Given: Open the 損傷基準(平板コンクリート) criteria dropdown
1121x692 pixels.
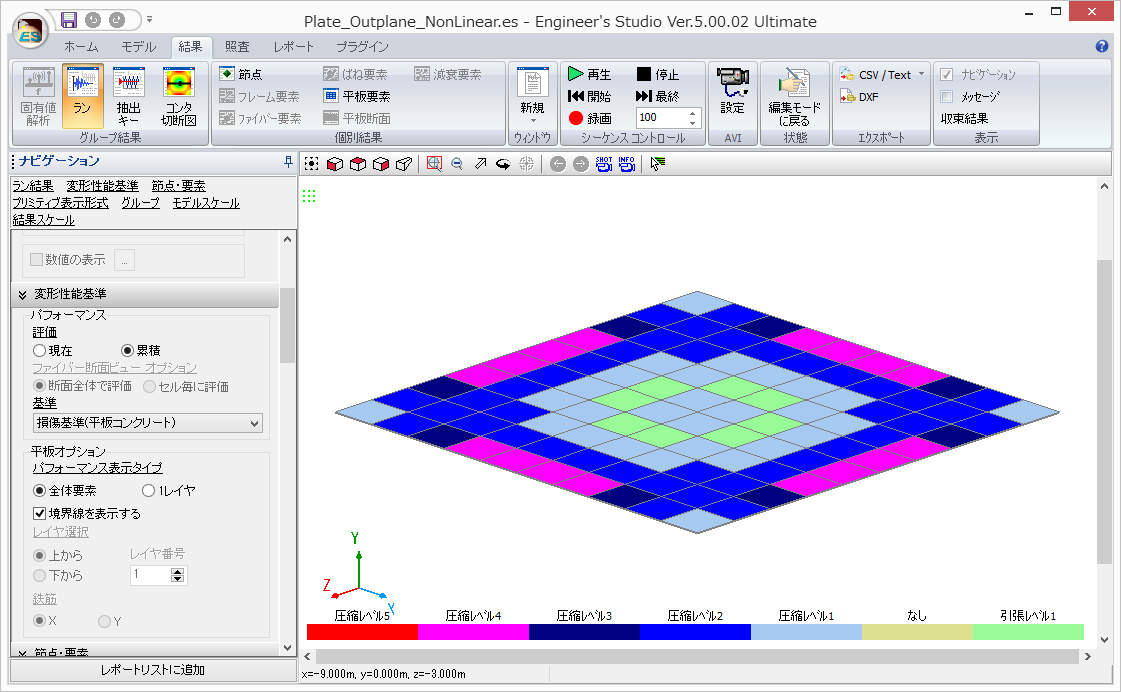Looking at the screenshot, I should click(148, 423).
